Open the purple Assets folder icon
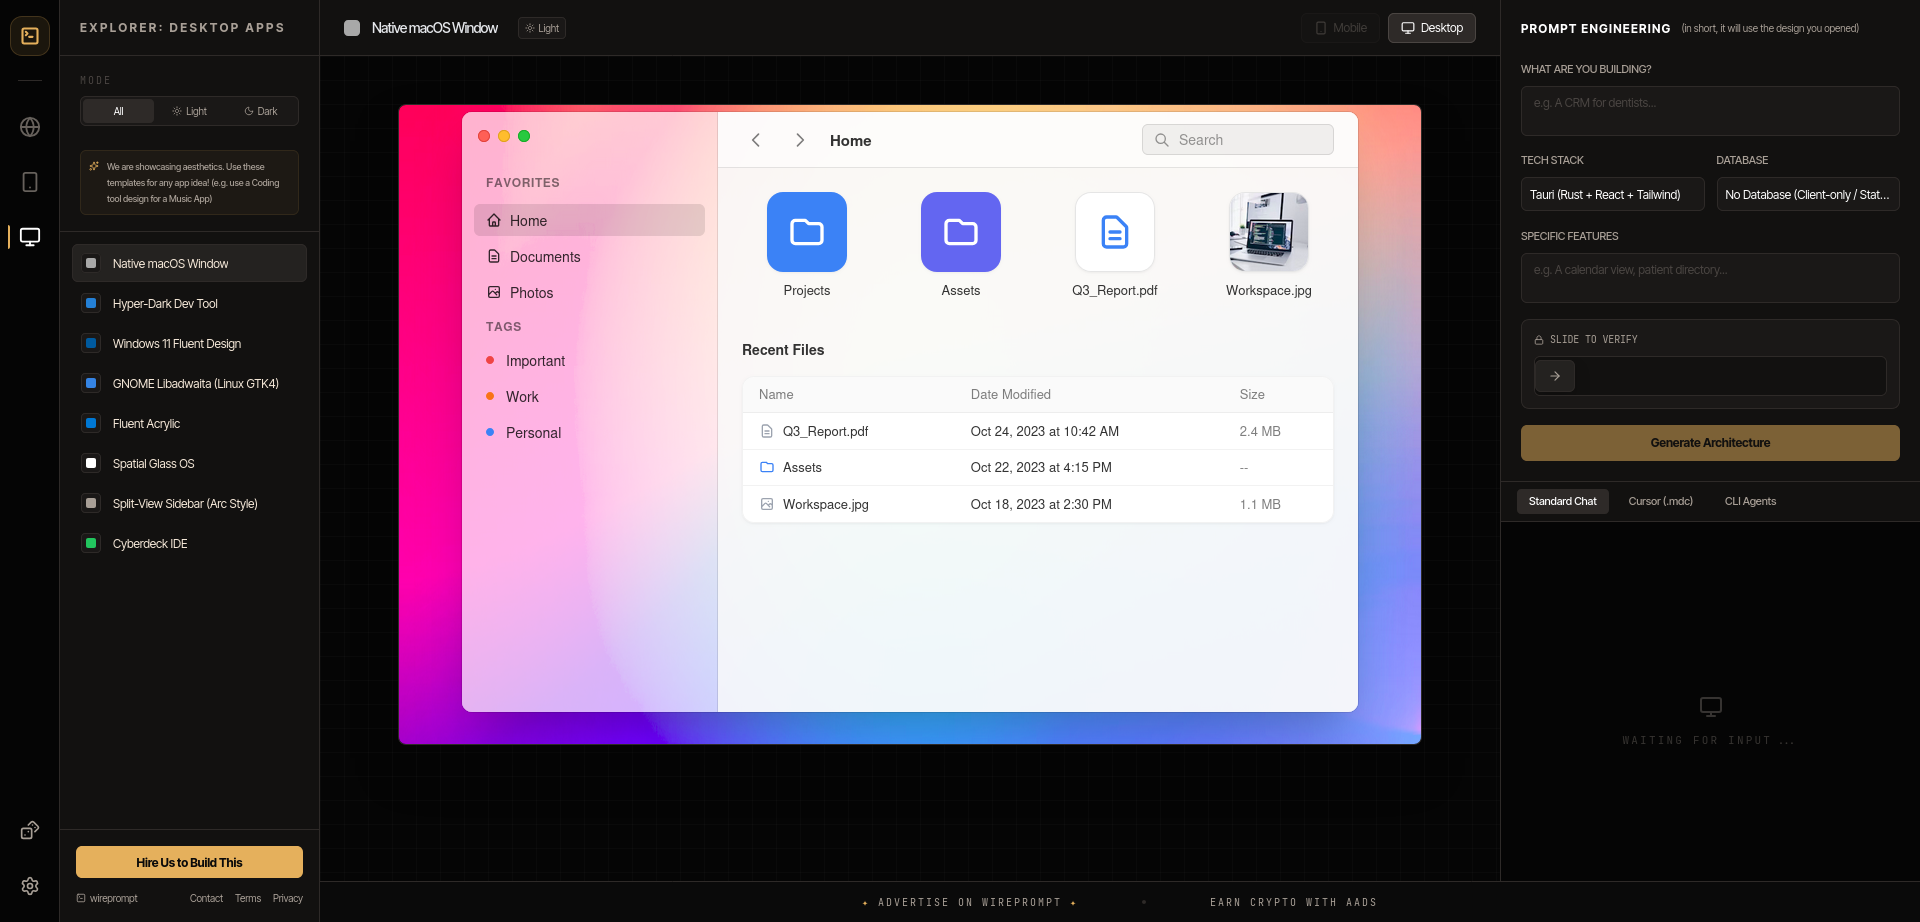 [x=961, y=232]
